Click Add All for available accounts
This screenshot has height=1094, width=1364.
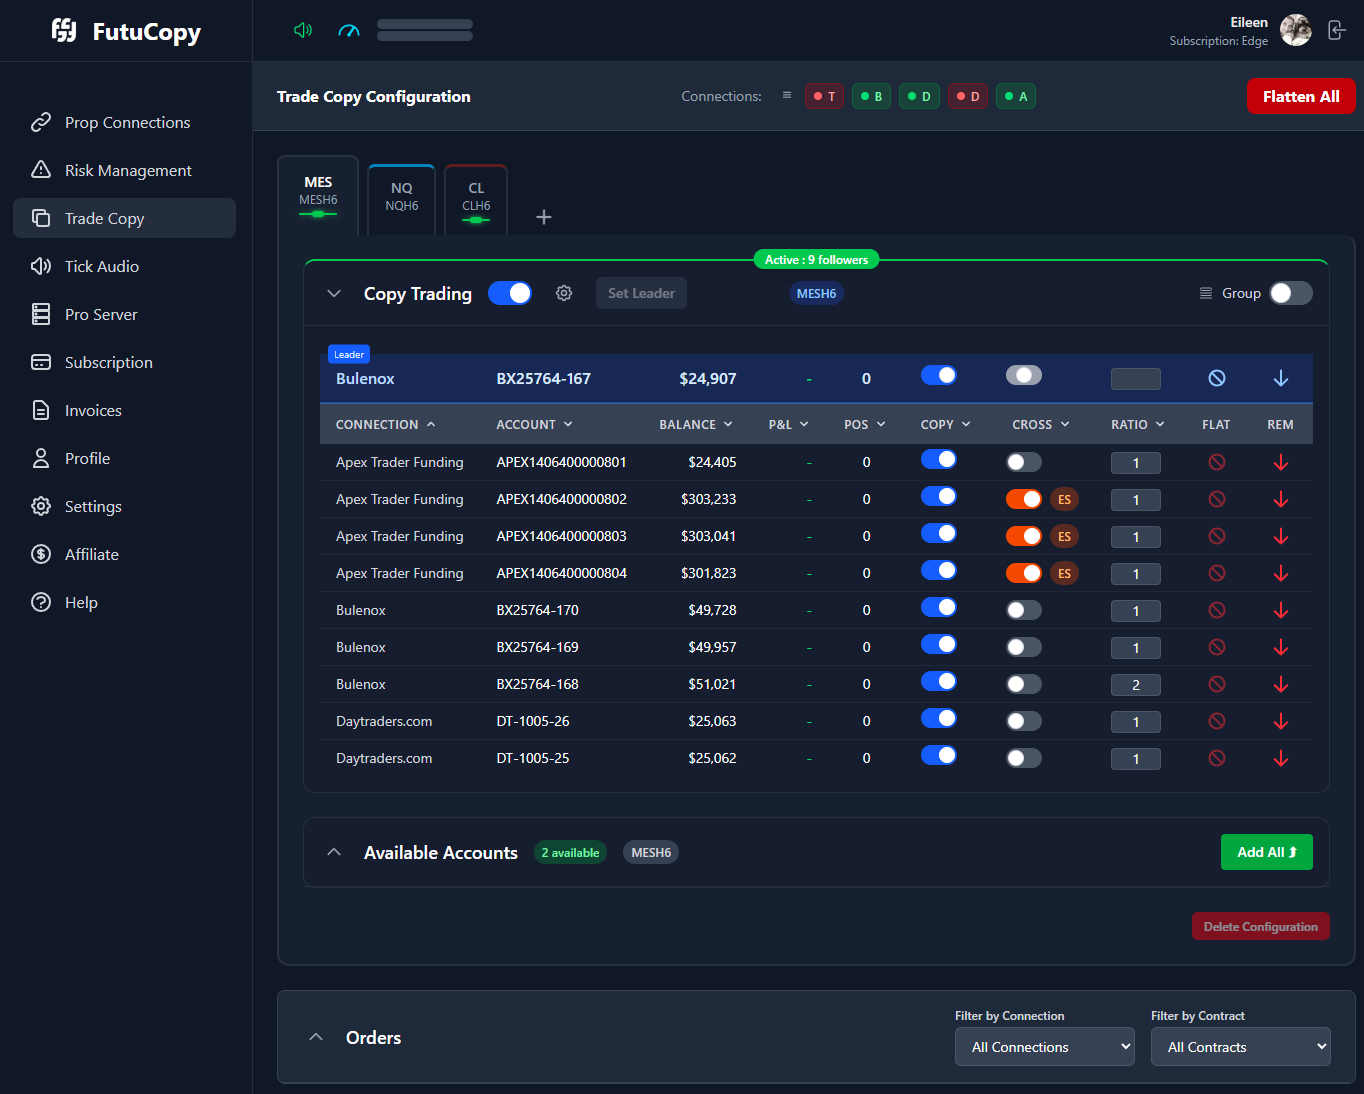click(1266, 851)
